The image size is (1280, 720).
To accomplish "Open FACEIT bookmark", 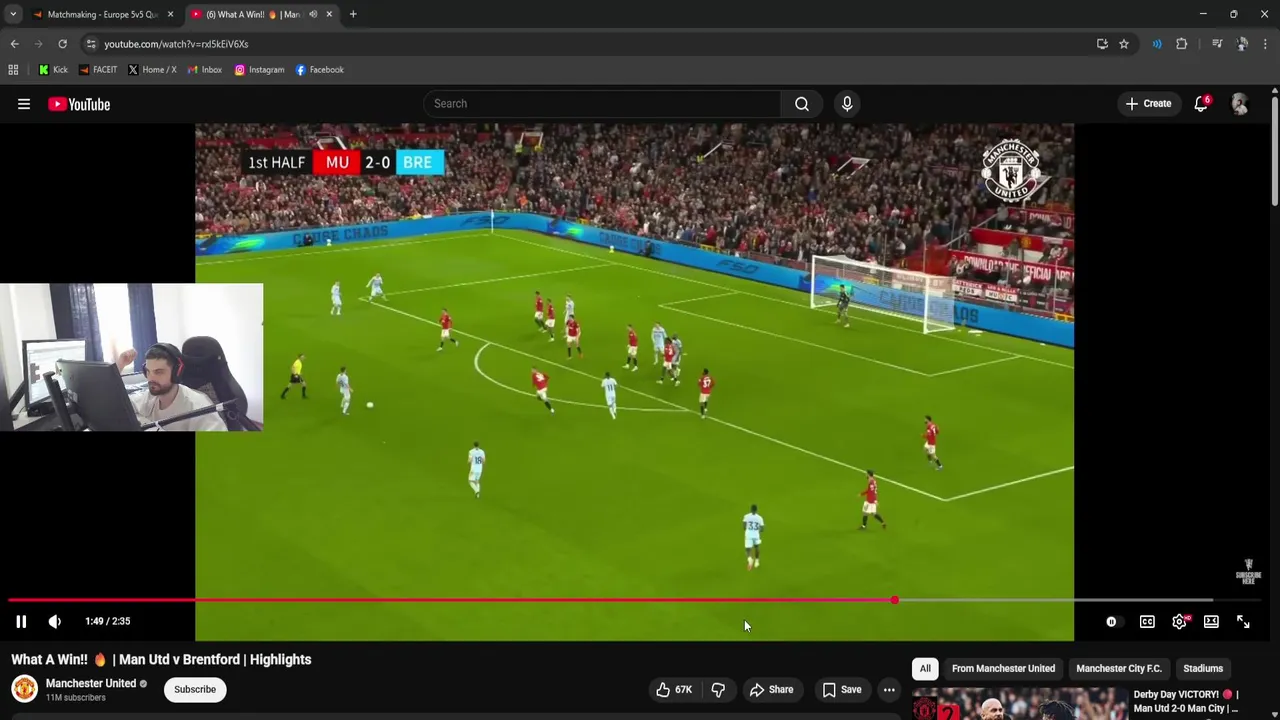I will pyautogui.click(x=98, y=70).
